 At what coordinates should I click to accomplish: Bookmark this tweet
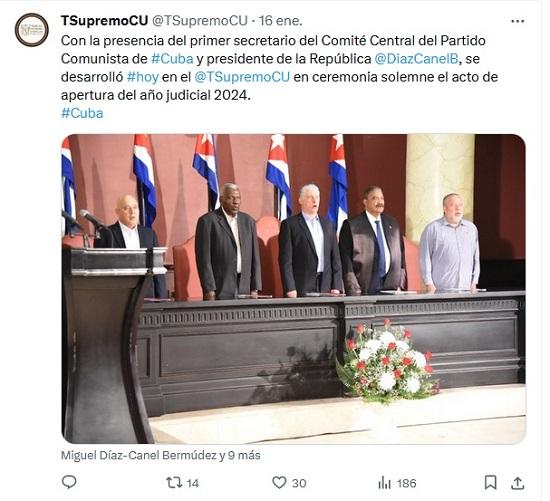pyautogui.click(x=490, y=482)
